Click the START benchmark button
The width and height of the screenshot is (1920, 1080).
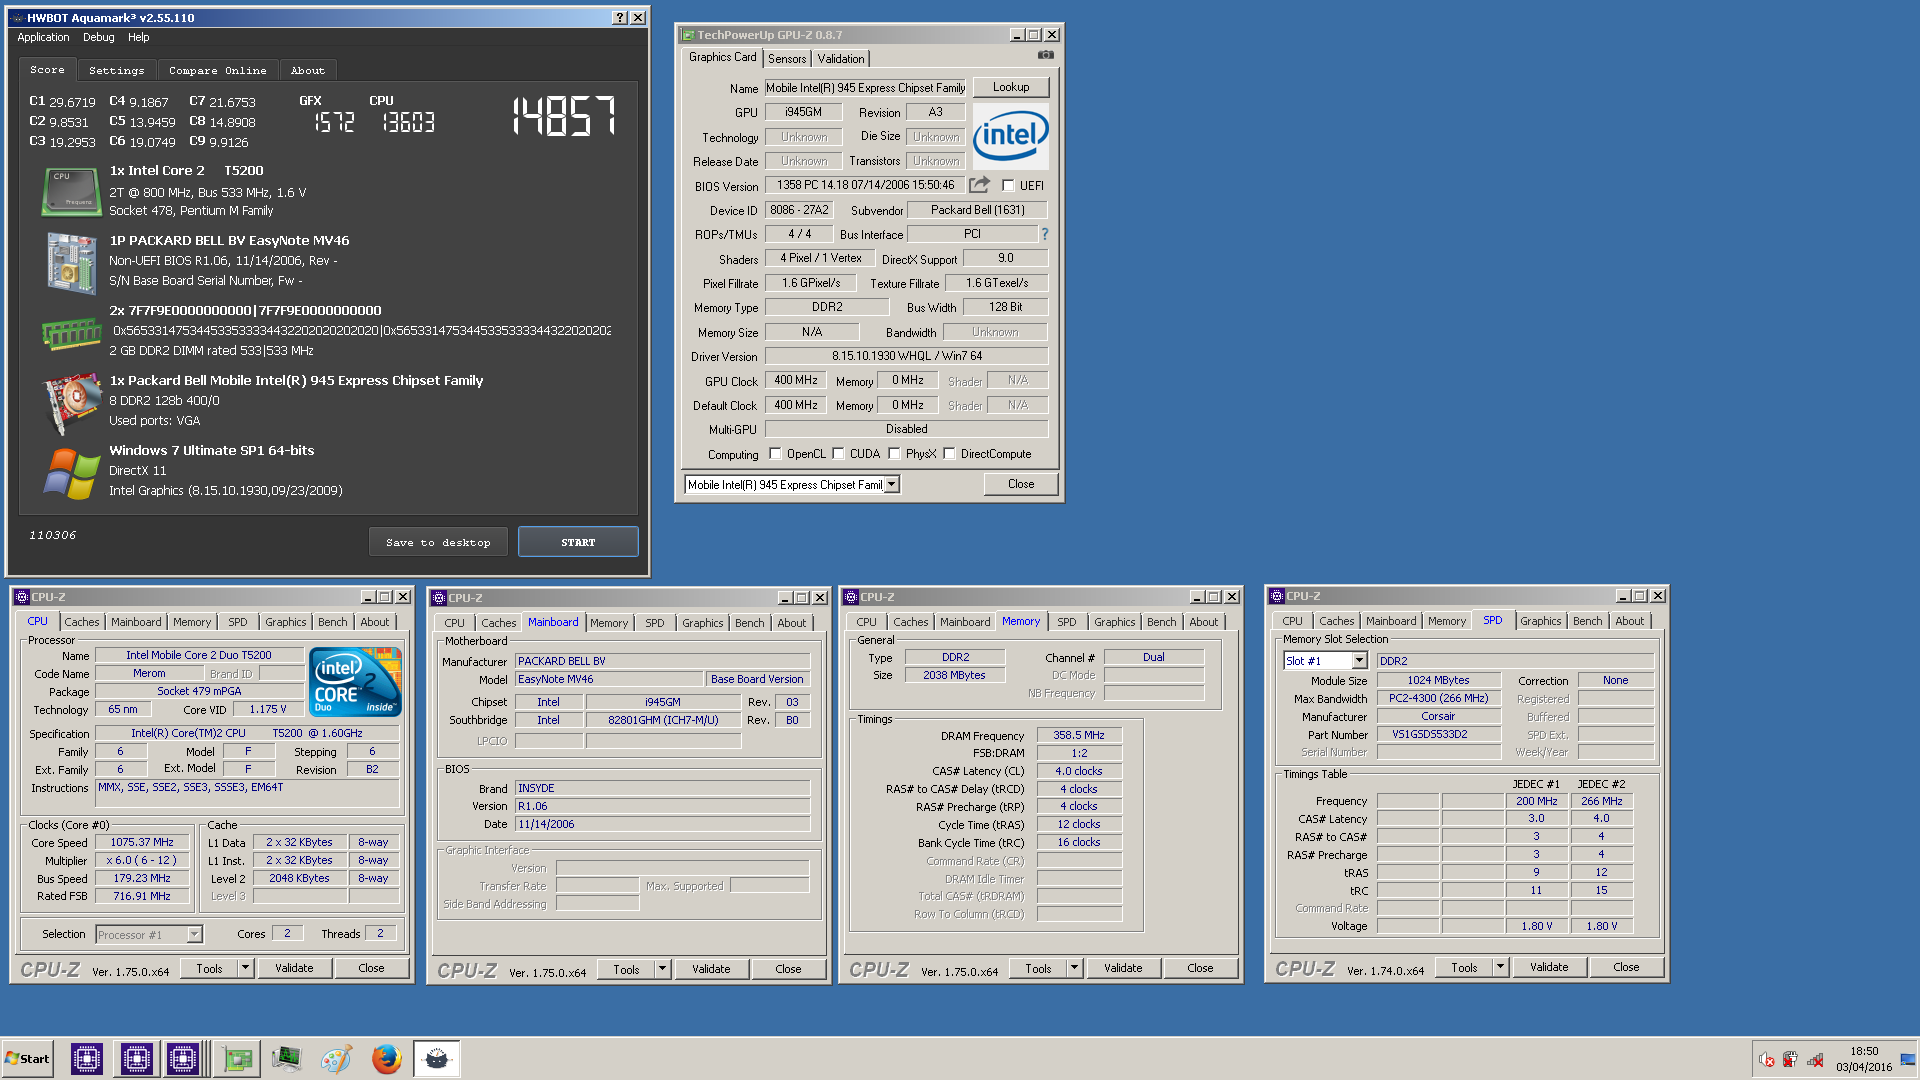(578, 542)
